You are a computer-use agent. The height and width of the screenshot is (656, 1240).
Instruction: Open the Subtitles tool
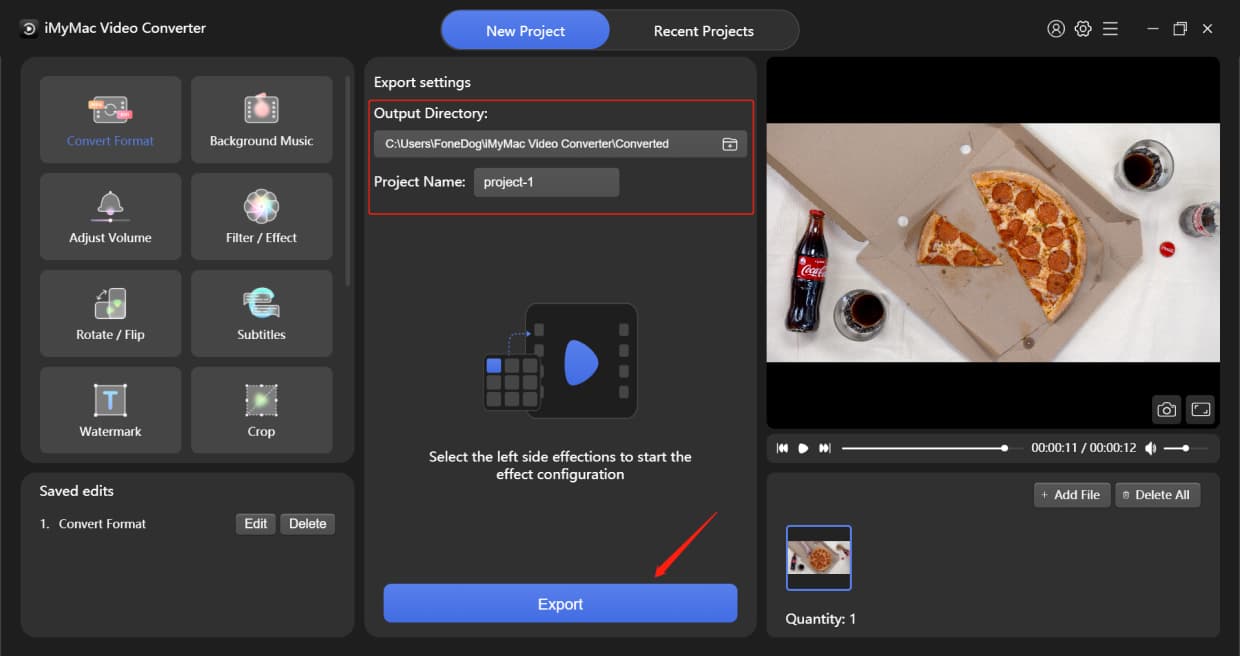coord(261,313)
